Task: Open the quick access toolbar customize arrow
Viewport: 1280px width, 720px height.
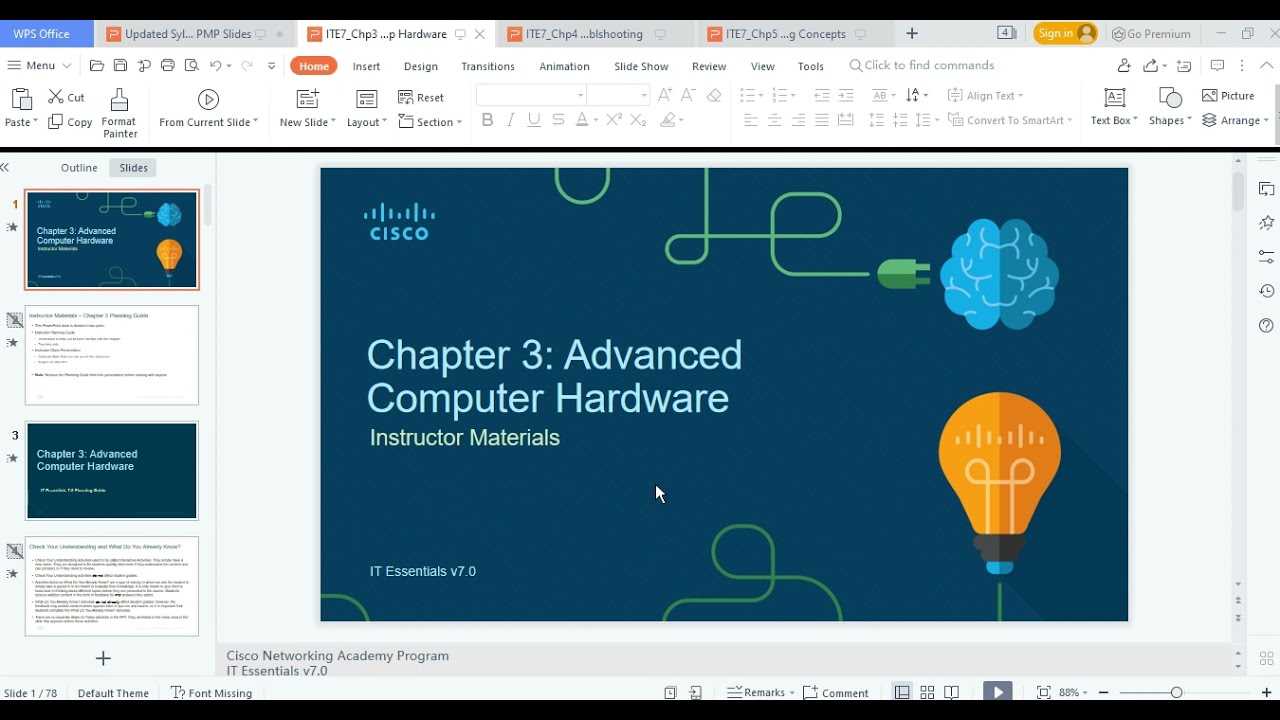Action: pyautogui.click(x=271, y=66)
